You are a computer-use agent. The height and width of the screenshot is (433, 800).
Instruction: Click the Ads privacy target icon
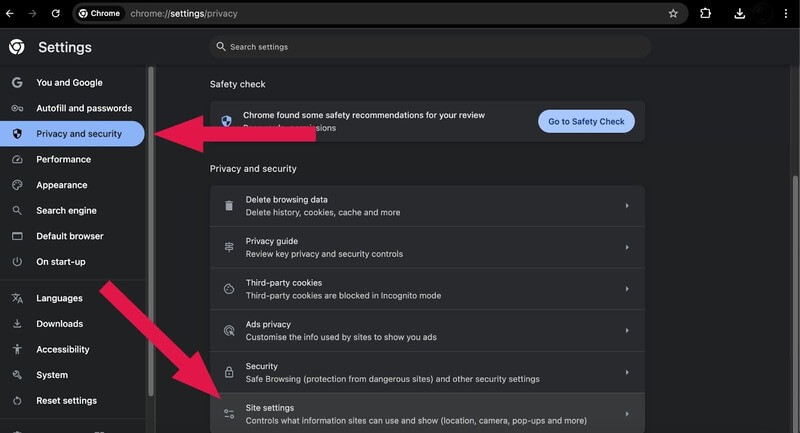tap(229, 330)
